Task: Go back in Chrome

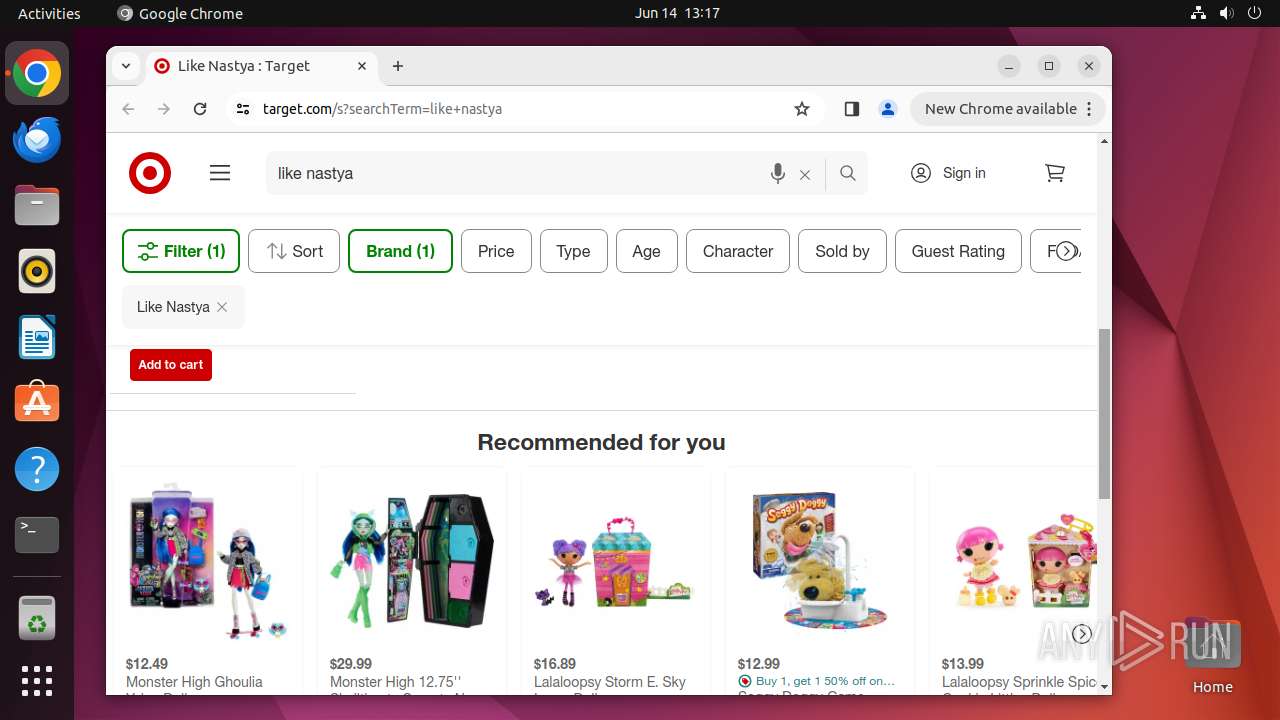Action: tap(128, 109)
